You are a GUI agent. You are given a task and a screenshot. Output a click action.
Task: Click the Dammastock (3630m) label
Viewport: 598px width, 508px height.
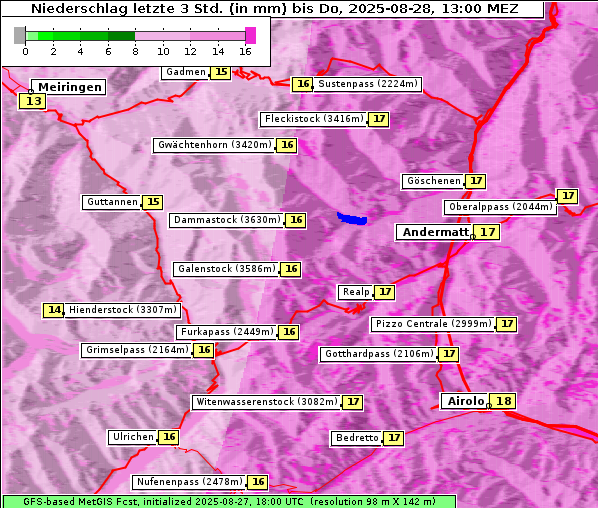click(227, 220)
